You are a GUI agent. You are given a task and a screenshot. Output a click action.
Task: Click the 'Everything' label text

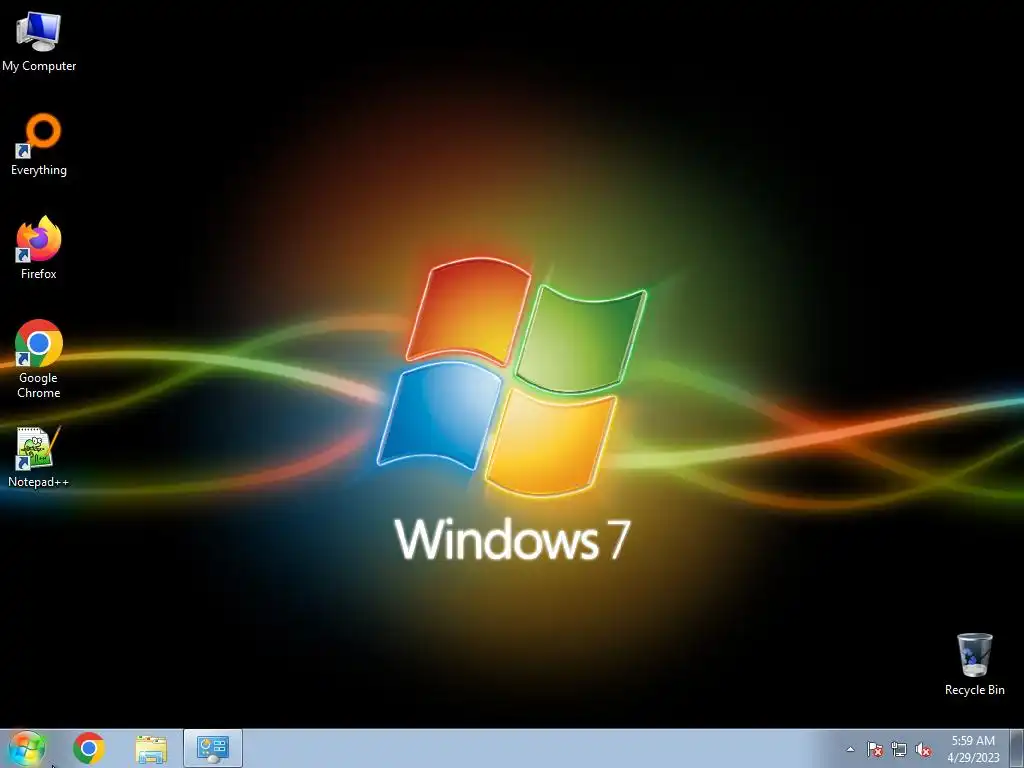(39, 170)
